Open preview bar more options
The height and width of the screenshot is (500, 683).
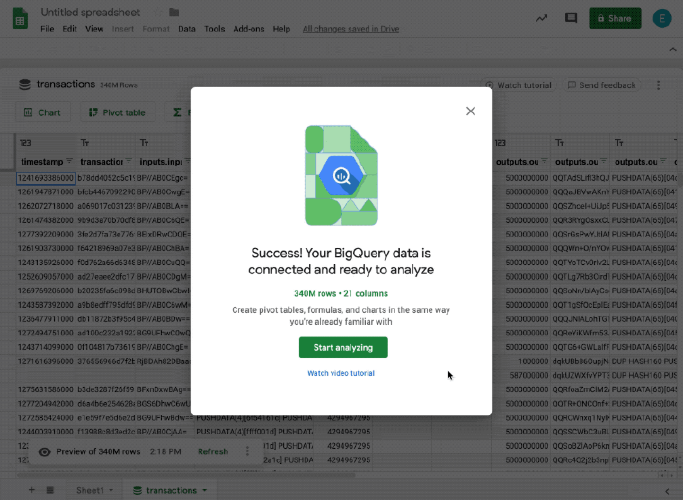pyautogui.click(x=247, y=452)
